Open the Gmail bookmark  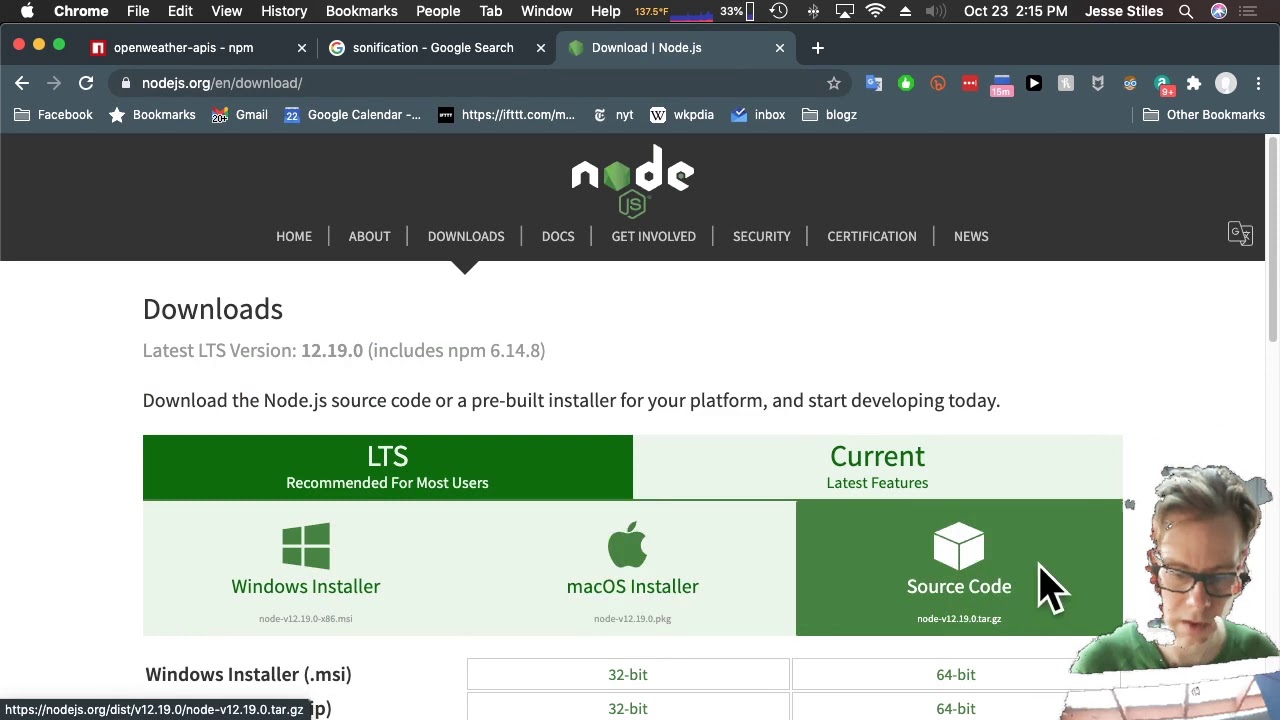coord(240,114)
